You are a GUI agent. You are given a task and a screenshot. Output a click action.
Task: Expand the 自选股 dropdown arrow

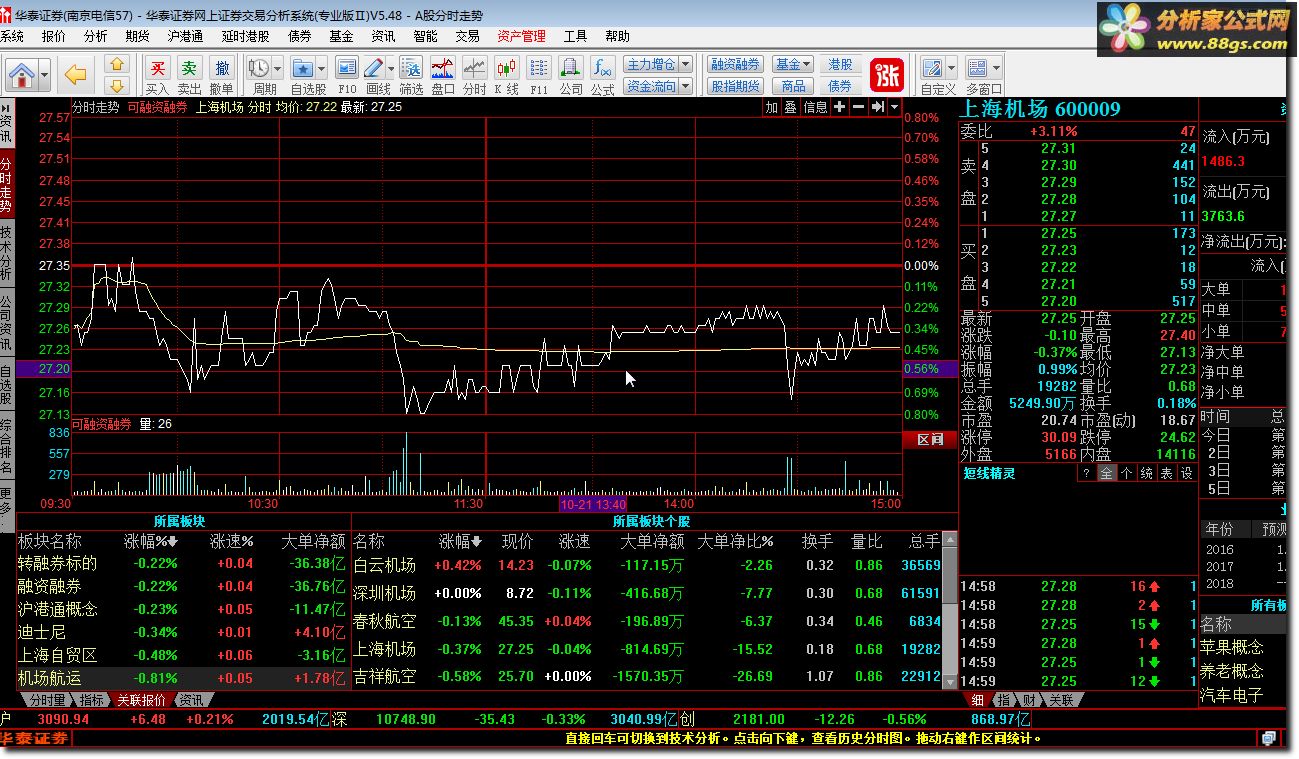(322, 68)
